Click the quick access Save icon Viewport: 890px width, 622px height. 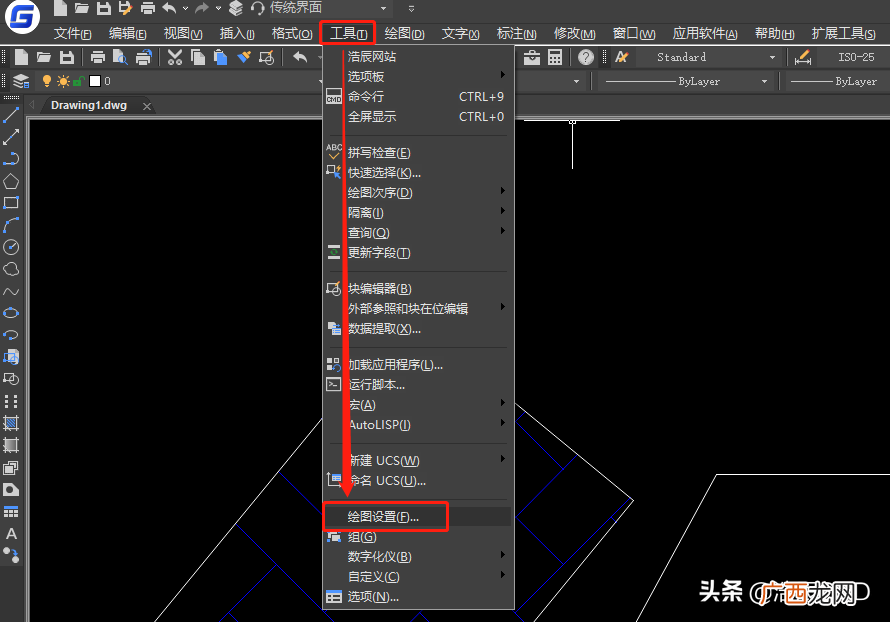click(x=104, y=8)
